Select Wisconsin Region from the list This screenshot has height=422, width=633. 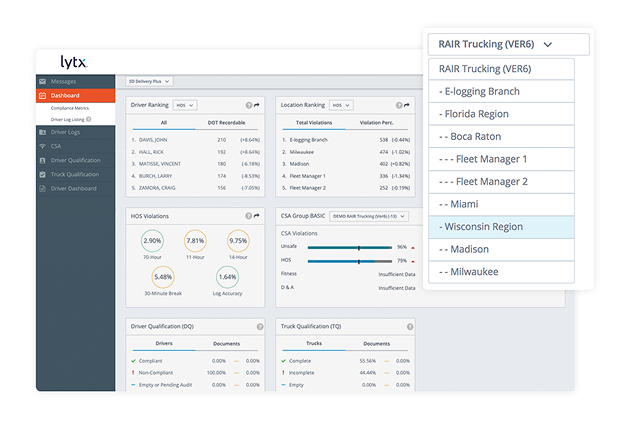coord(501,227)
